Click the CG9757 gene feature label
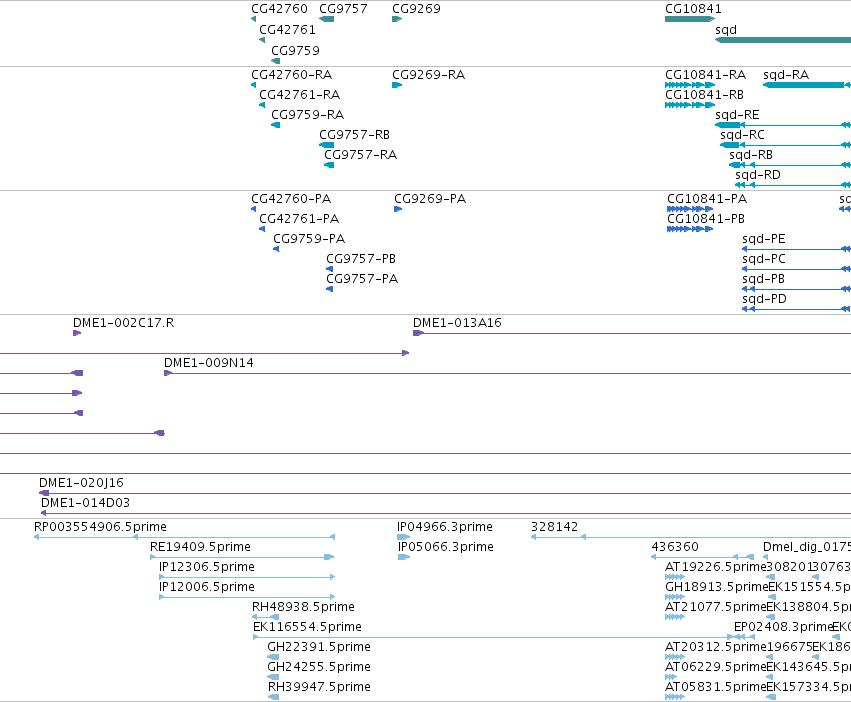The width and height of the screenshot is (851, 702). click(343, 9)
